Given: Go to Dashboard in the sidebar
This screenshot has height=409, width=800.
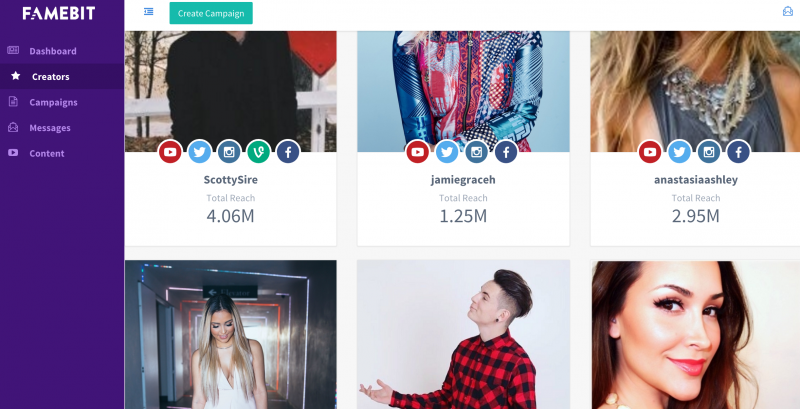Looking at the screenshot, I should pyautogui.click(x=53, y=51).
